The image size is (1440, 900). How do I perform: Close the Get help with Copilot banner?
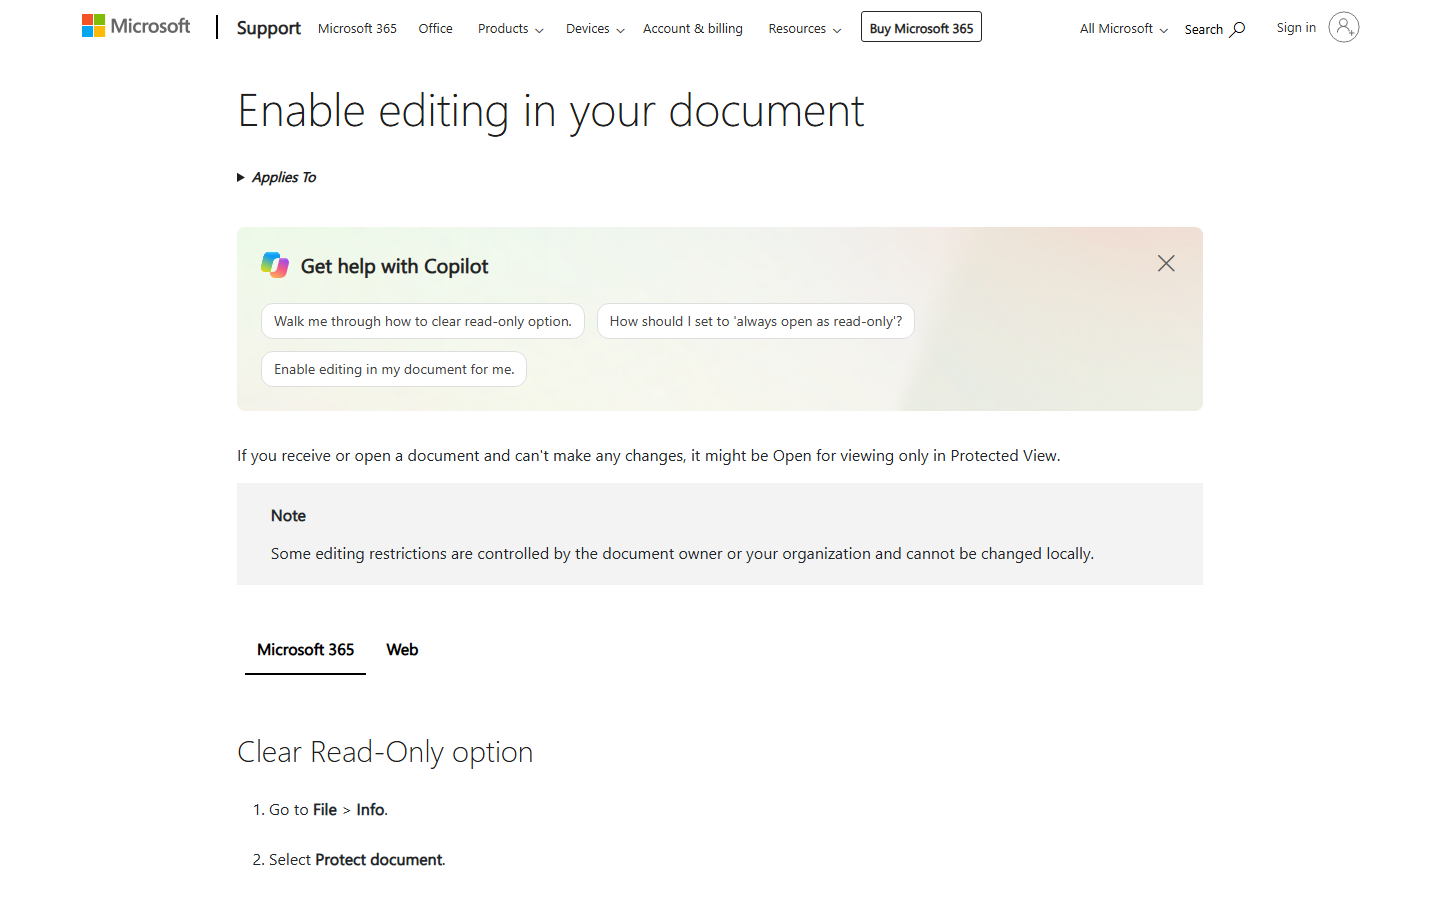tap(1166, 263)
